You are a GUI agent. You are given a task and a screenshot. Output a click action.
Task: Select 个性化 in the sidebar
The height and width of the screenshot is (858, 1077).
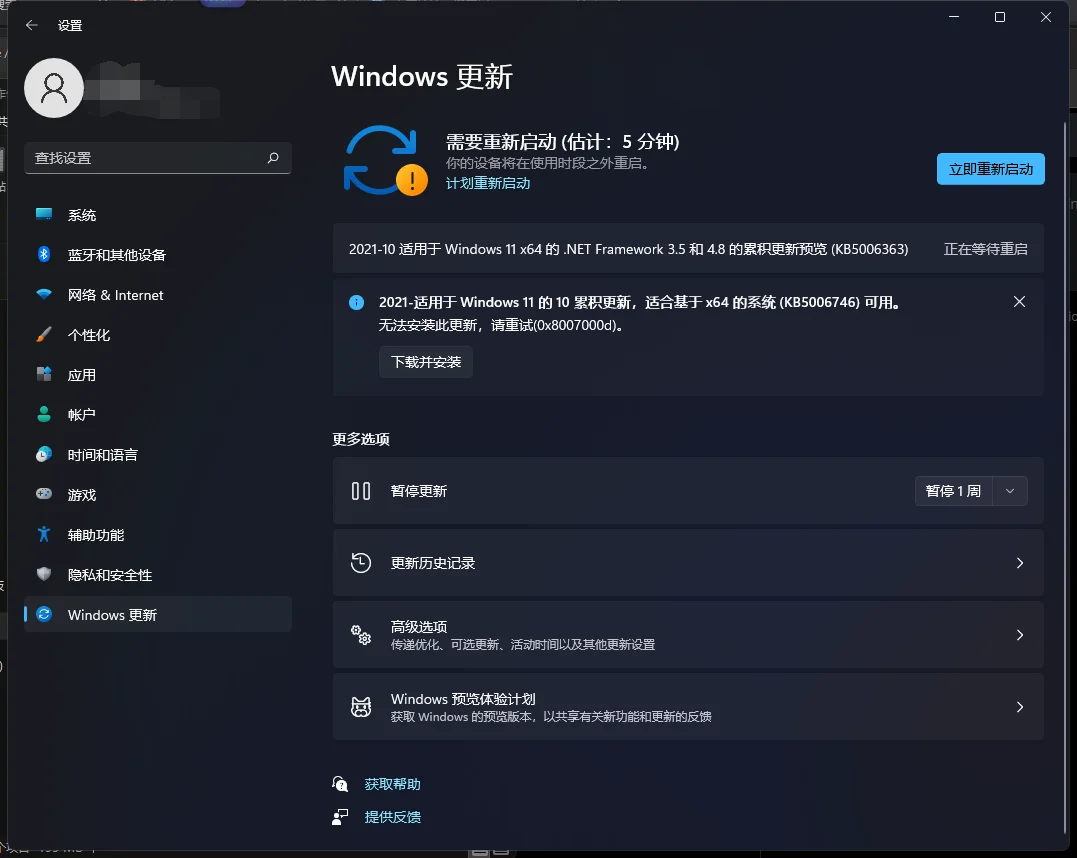(158, 335)
